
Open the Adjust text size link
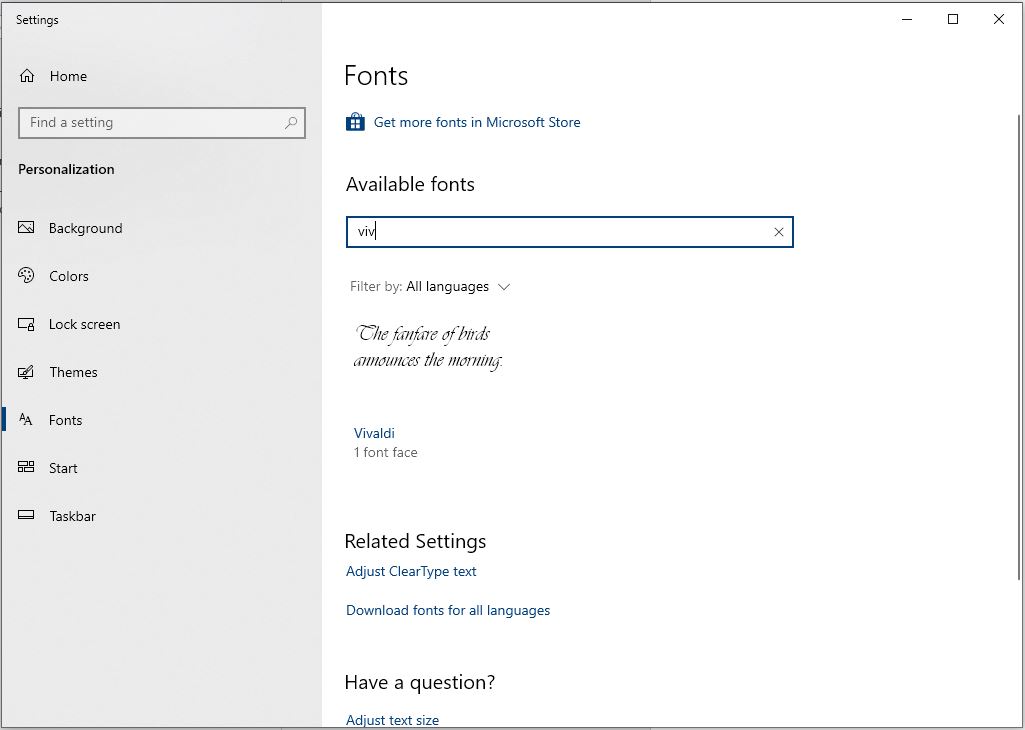coord(392,720)
